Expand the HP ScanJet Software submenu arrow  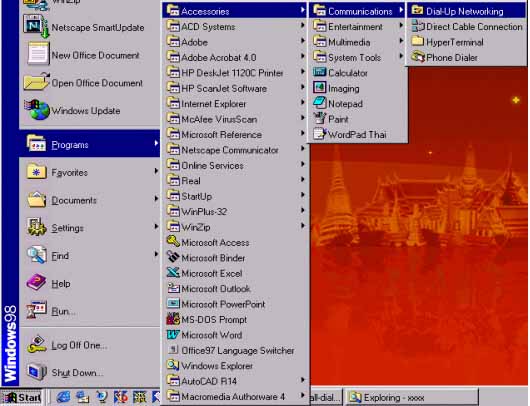(x=303, y=87)
